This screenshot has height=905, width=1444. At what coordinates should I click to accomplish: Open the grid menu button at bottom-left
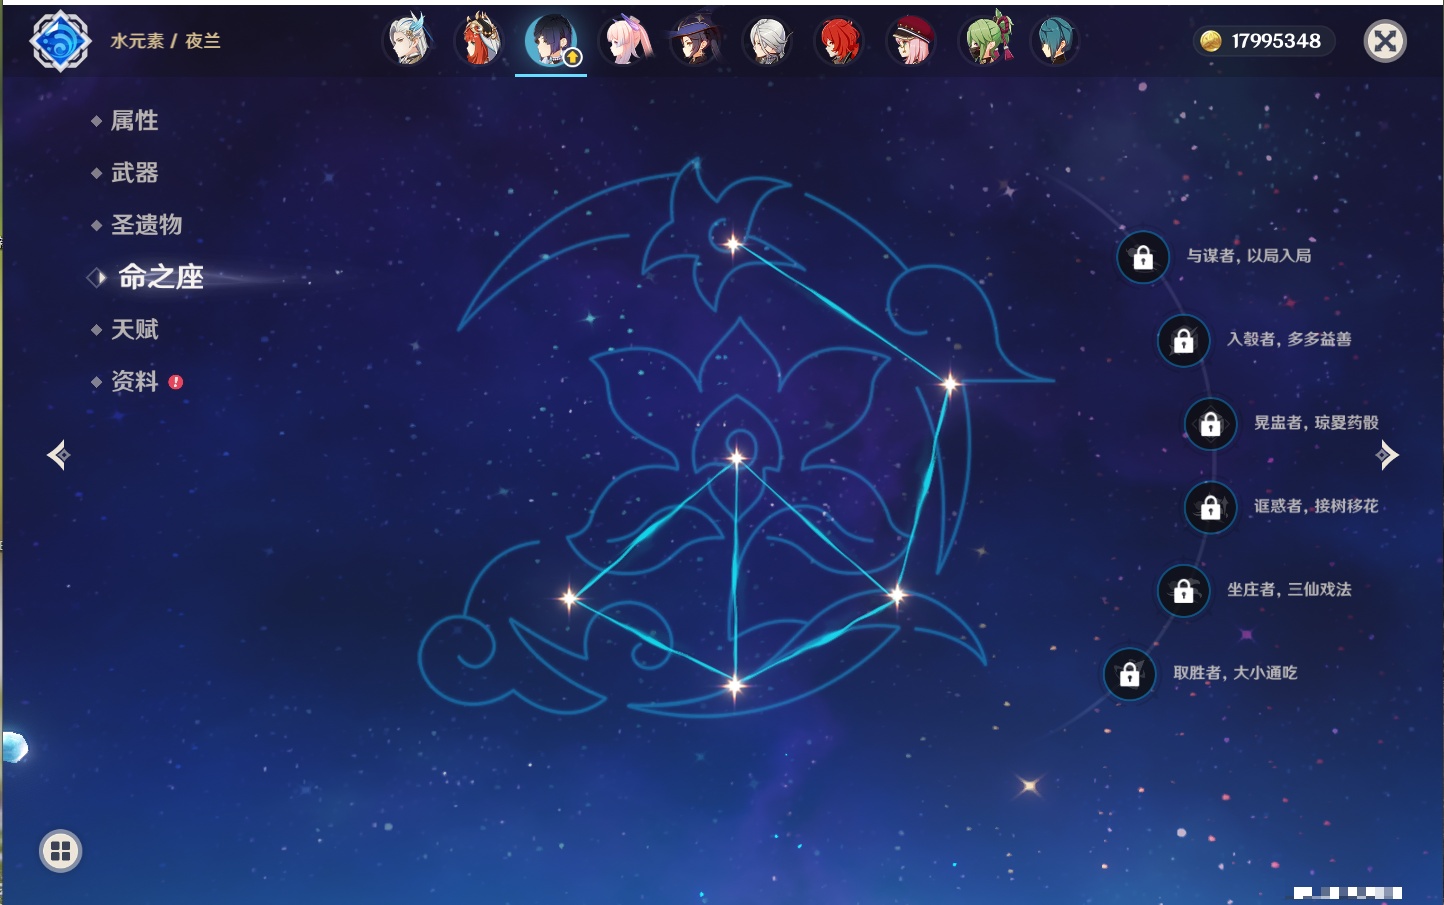point(60,851)
